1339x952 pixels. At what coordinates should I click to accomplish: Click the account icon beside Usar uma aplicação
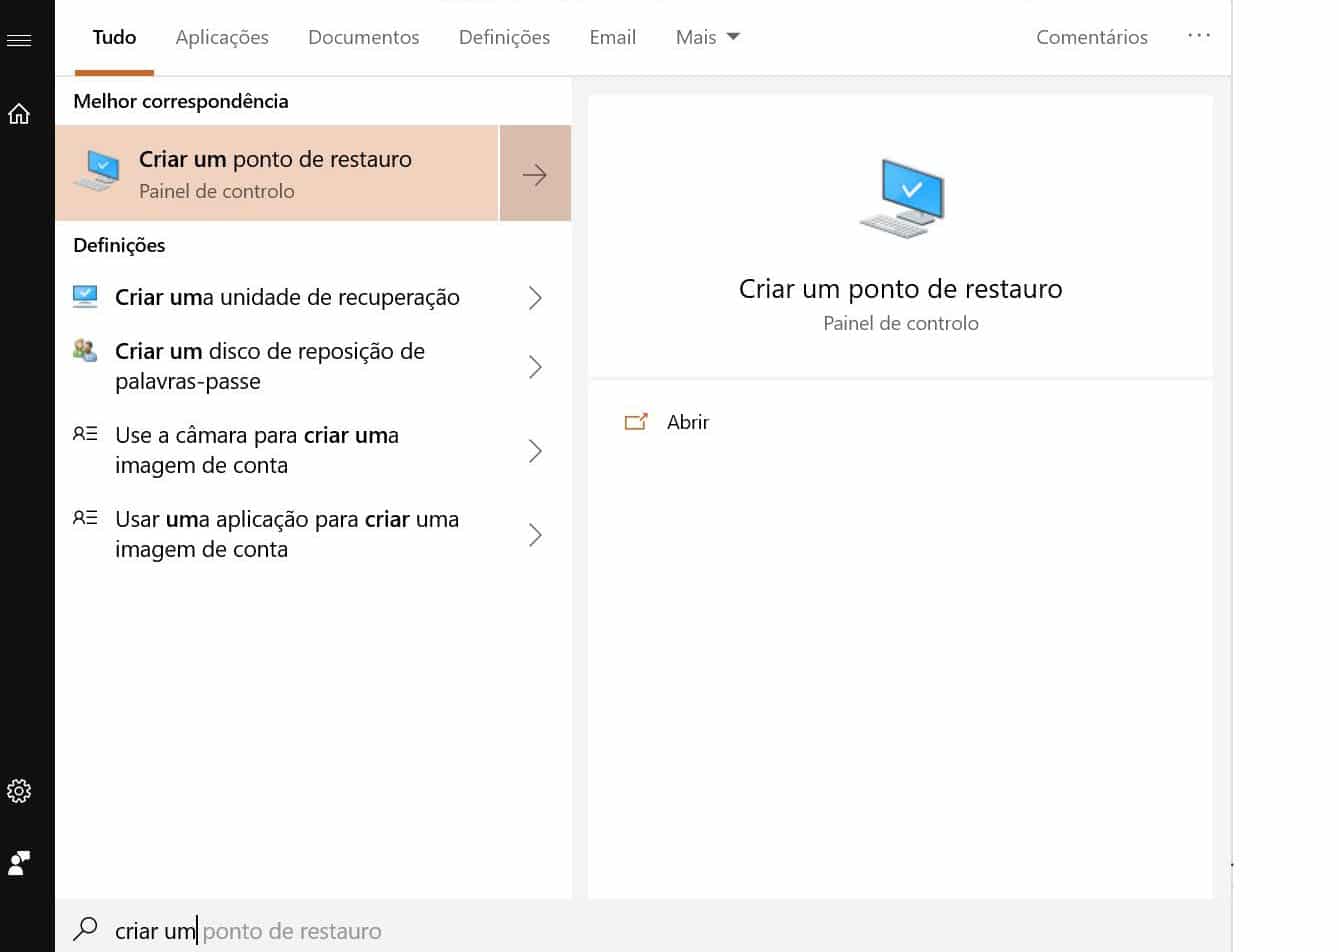point(85,518)
